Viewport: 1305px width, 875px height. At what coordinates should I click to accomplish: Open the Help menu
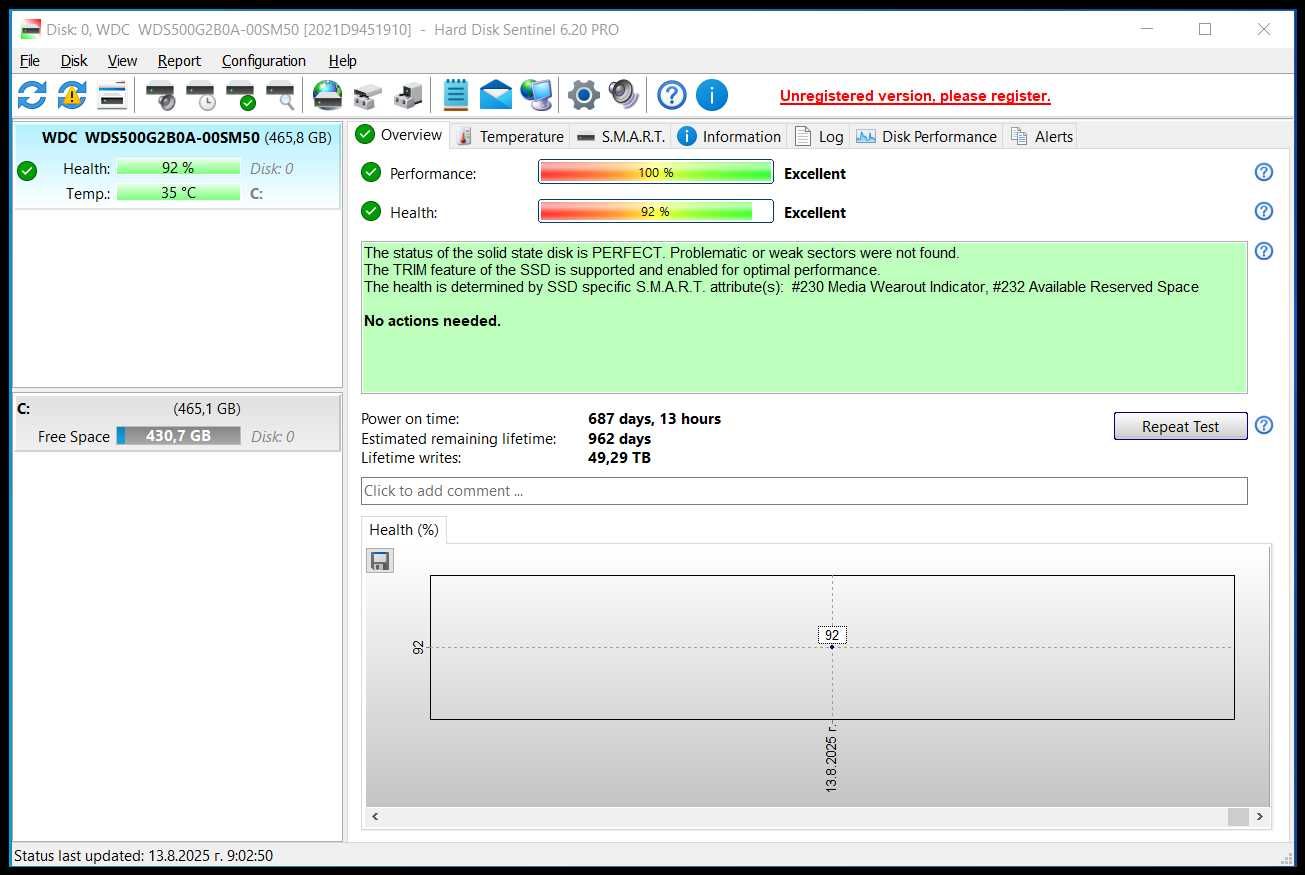pos(342,61)
